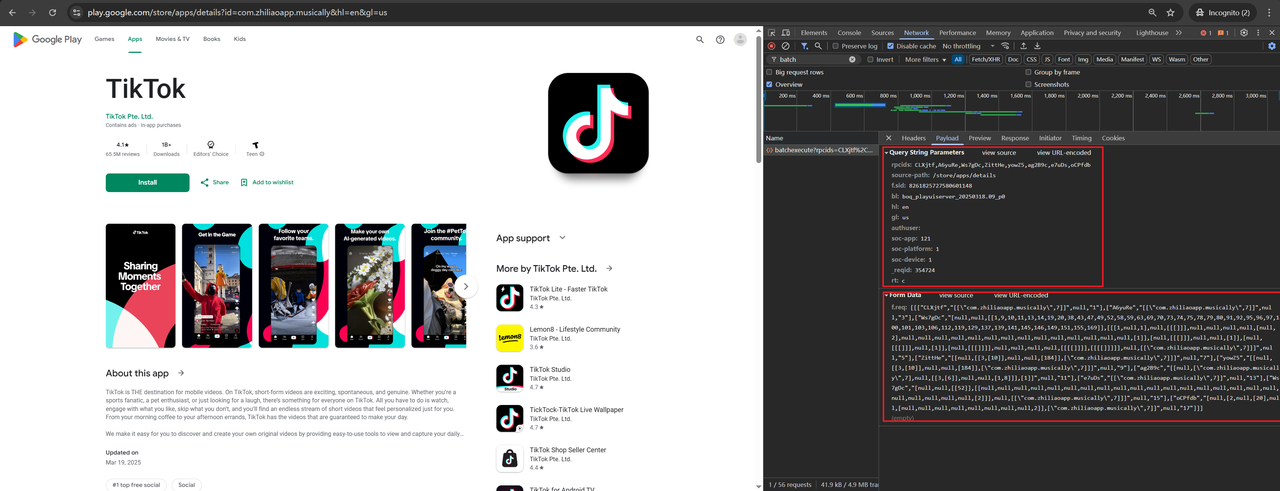Screen dimensions: 1280x491
Task: Open DevTools main settings gear
Action: [1243, 33]
